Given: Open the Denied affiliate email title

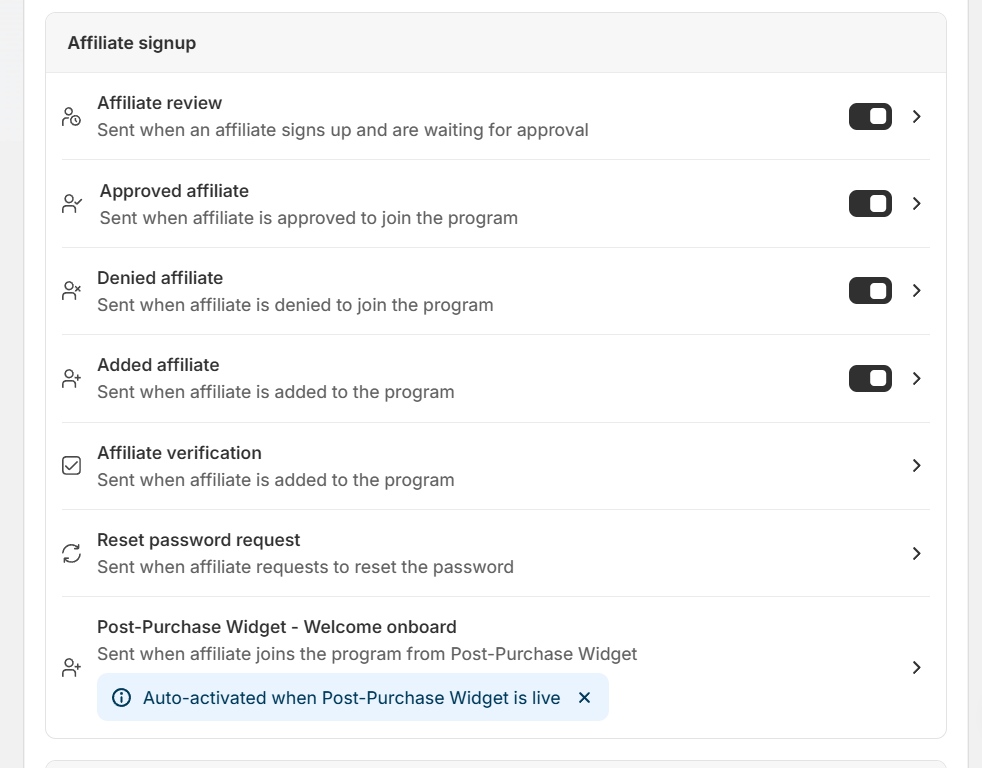Looking at the screenshot, I should coord(160,278).
